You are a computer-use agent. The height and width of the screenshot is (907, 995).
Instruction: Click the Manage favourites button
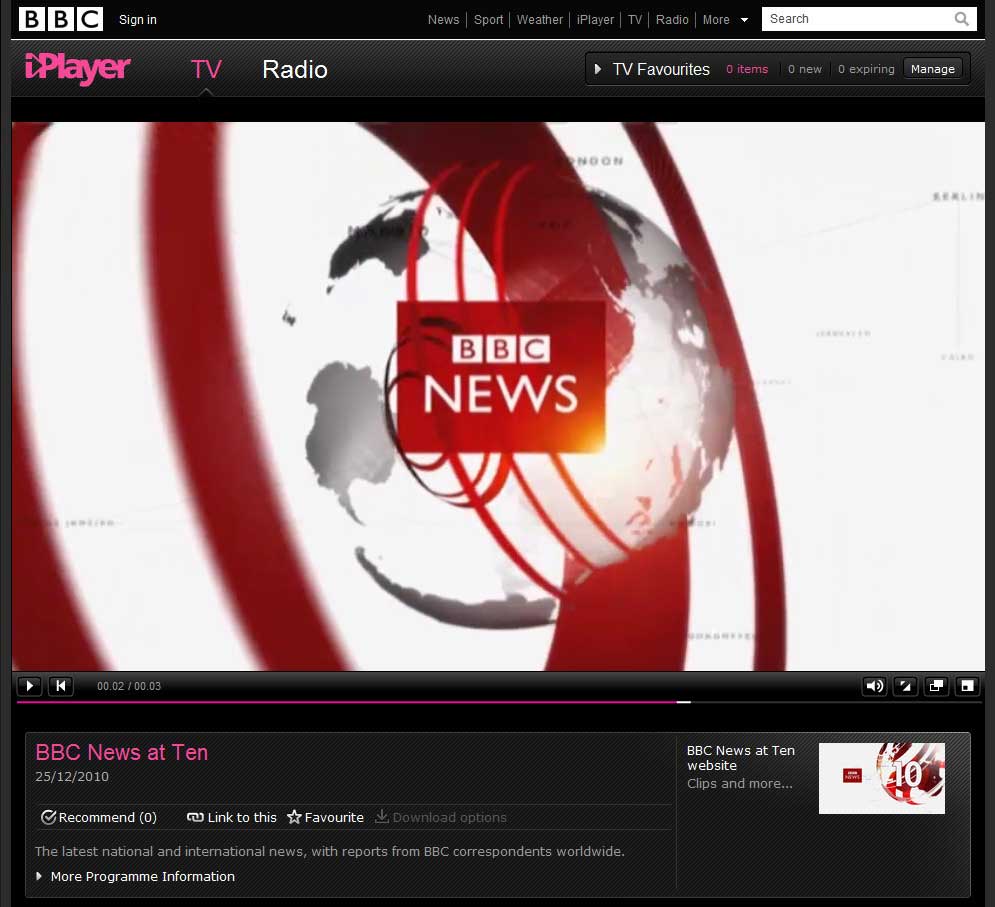coord(932,69)
